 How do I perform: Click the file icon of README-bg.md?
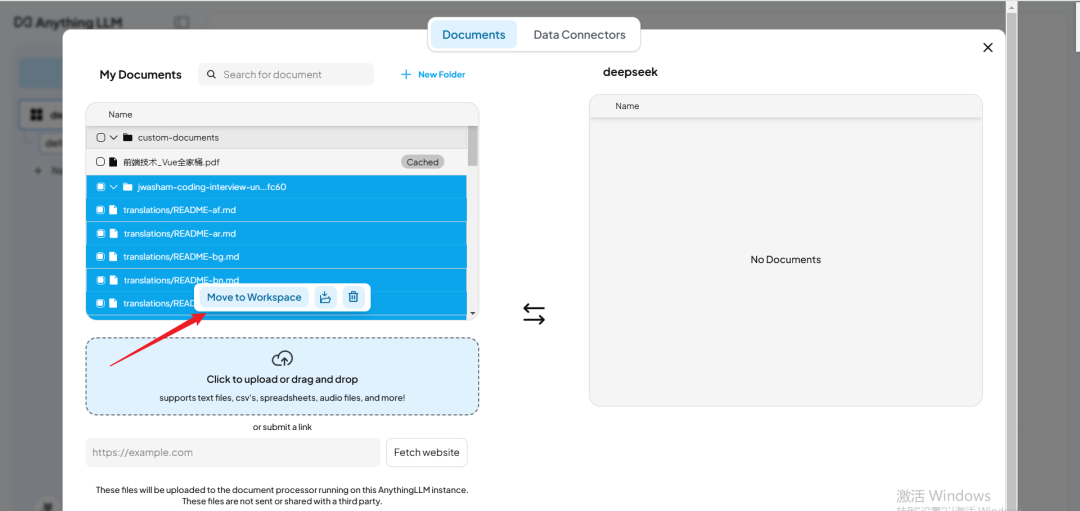coord(114,257)
